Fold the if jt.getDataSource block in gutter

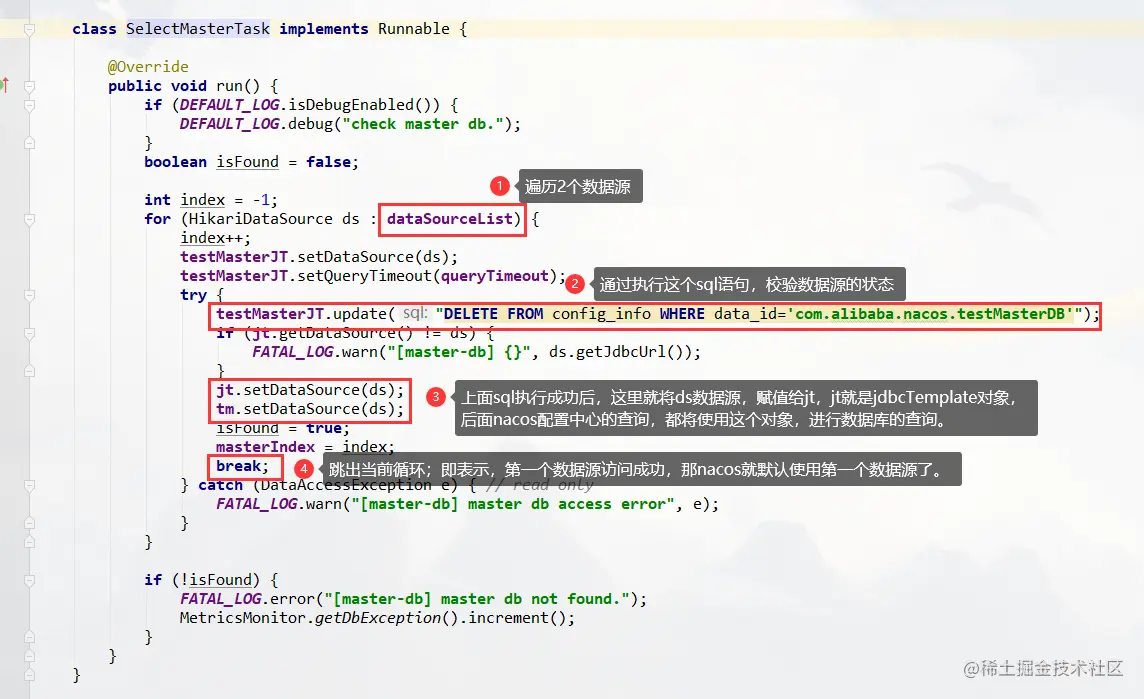click(29, 333)
